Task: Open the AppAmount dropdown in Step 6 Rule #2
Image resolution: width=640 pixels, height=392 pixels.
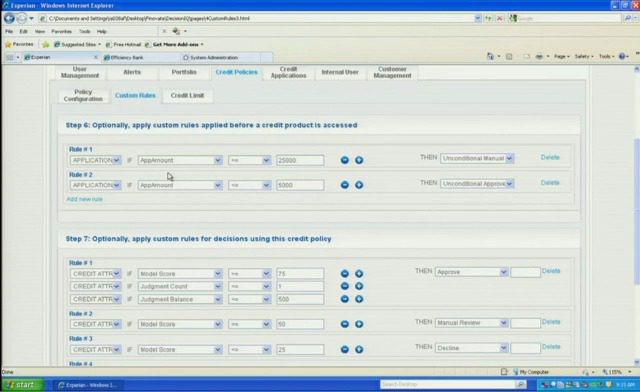Action: 180,185
